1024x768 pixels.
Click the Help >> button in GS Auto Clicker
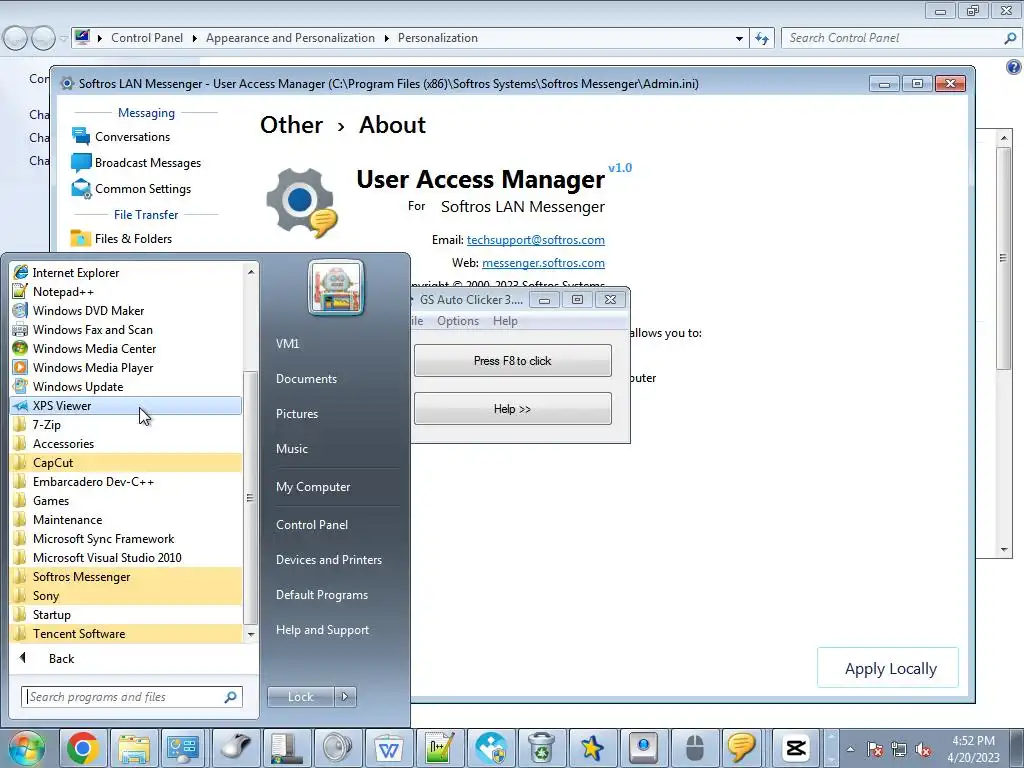click(x=513, y=409)
